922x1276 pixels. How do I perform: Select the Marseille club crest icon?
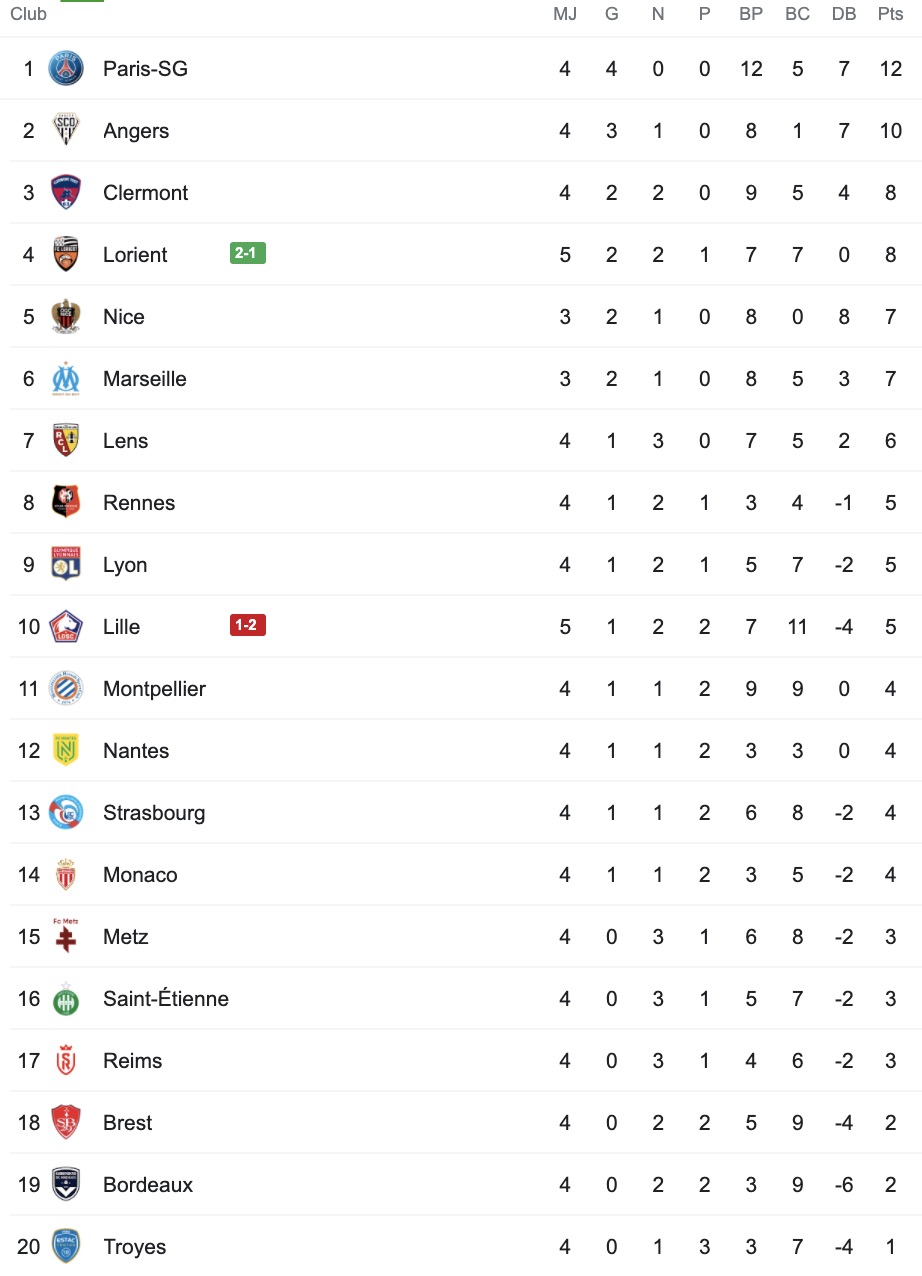click(x=66, y=379)
